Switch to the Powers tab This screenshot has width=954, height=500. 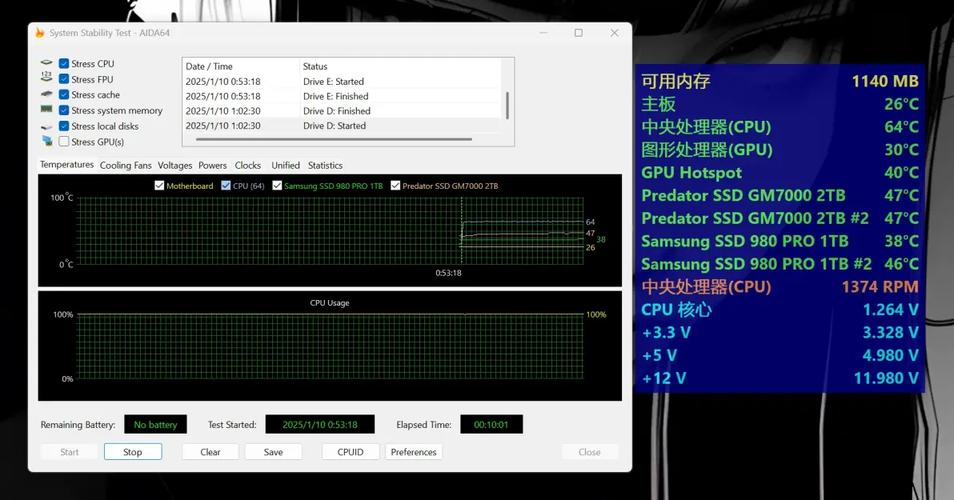pyautogui.click(x=212, y=165)
